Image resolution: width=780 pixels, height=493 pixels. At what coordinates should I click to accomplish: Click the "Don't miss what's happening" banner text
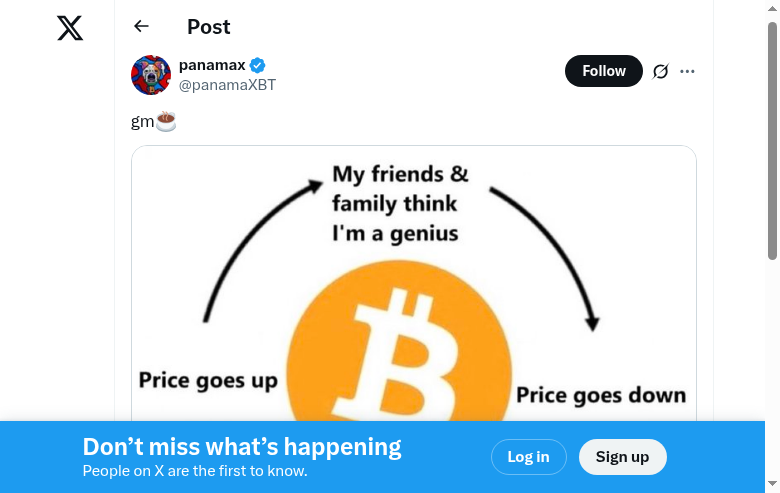click(242, 447)
